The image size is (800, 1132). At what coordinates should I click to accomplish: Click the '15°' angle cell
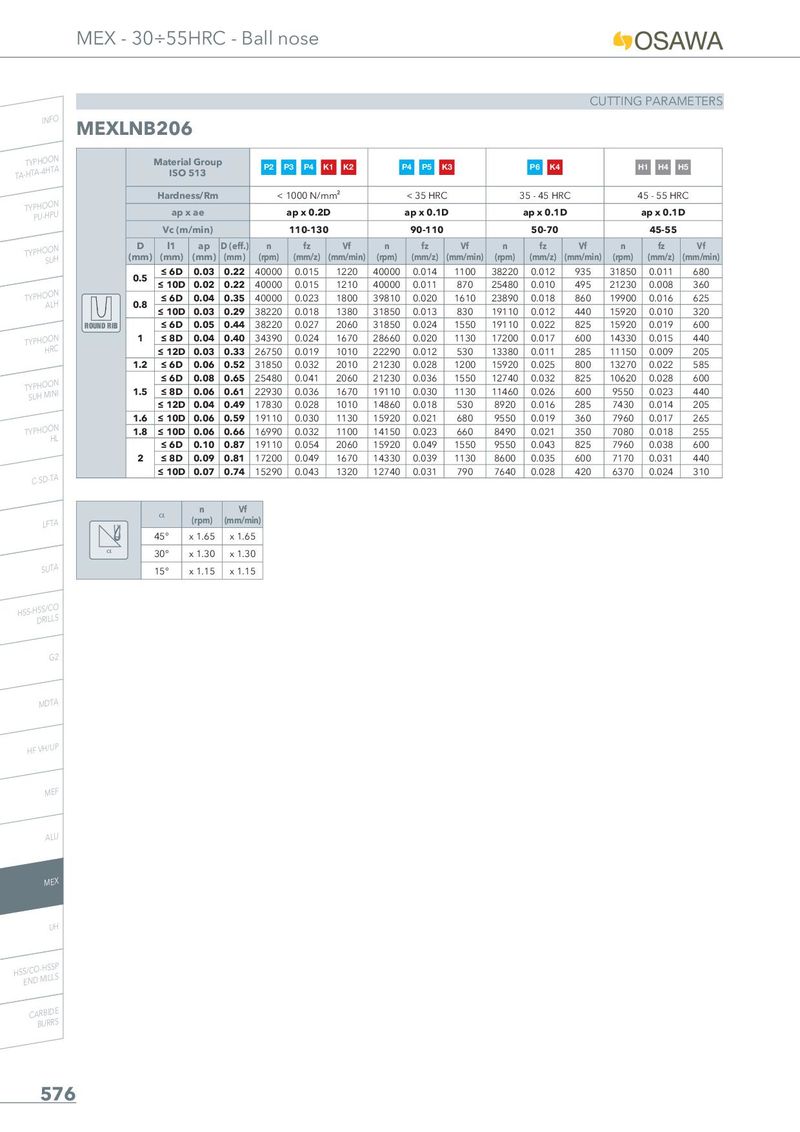point(161,571)
